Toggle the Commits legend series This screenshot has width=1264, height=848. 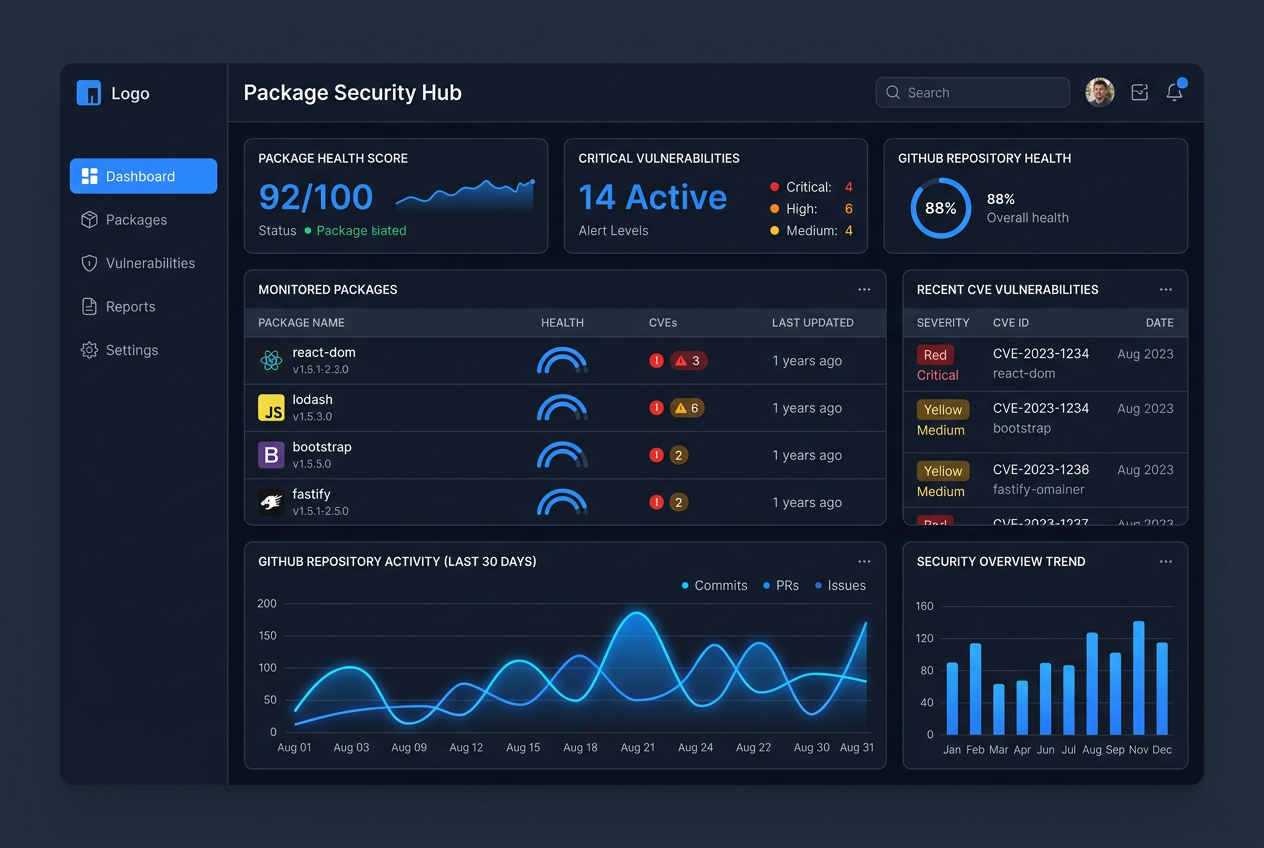coord(714,586)
